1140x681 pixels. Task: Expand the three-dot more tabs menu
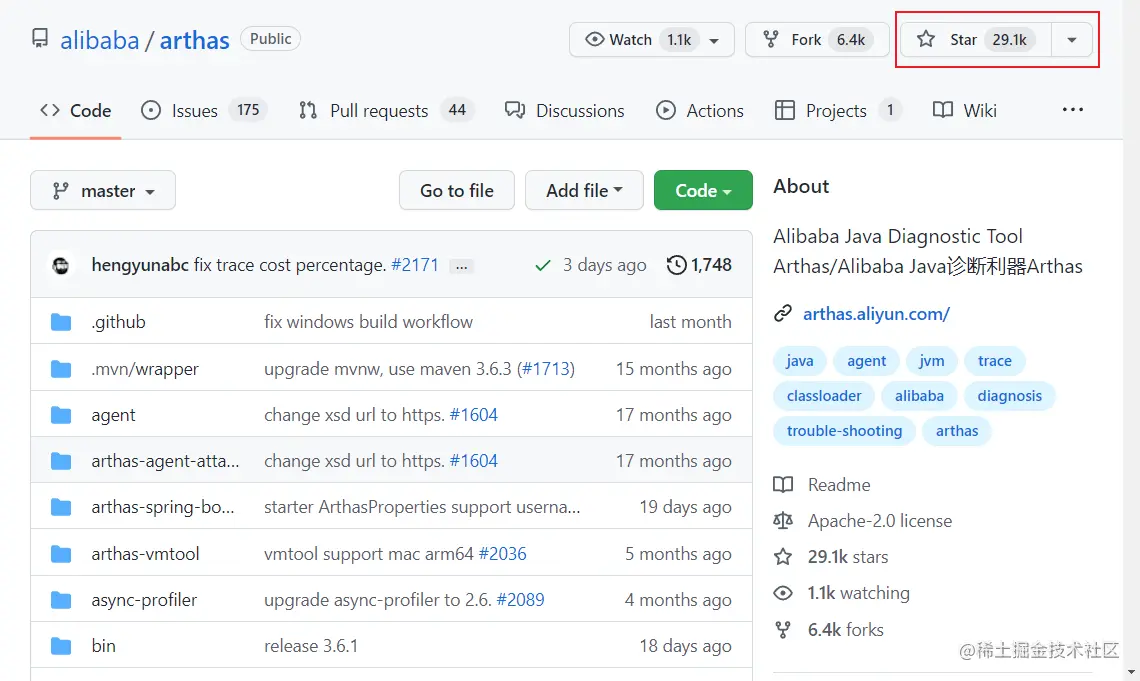1072,110
